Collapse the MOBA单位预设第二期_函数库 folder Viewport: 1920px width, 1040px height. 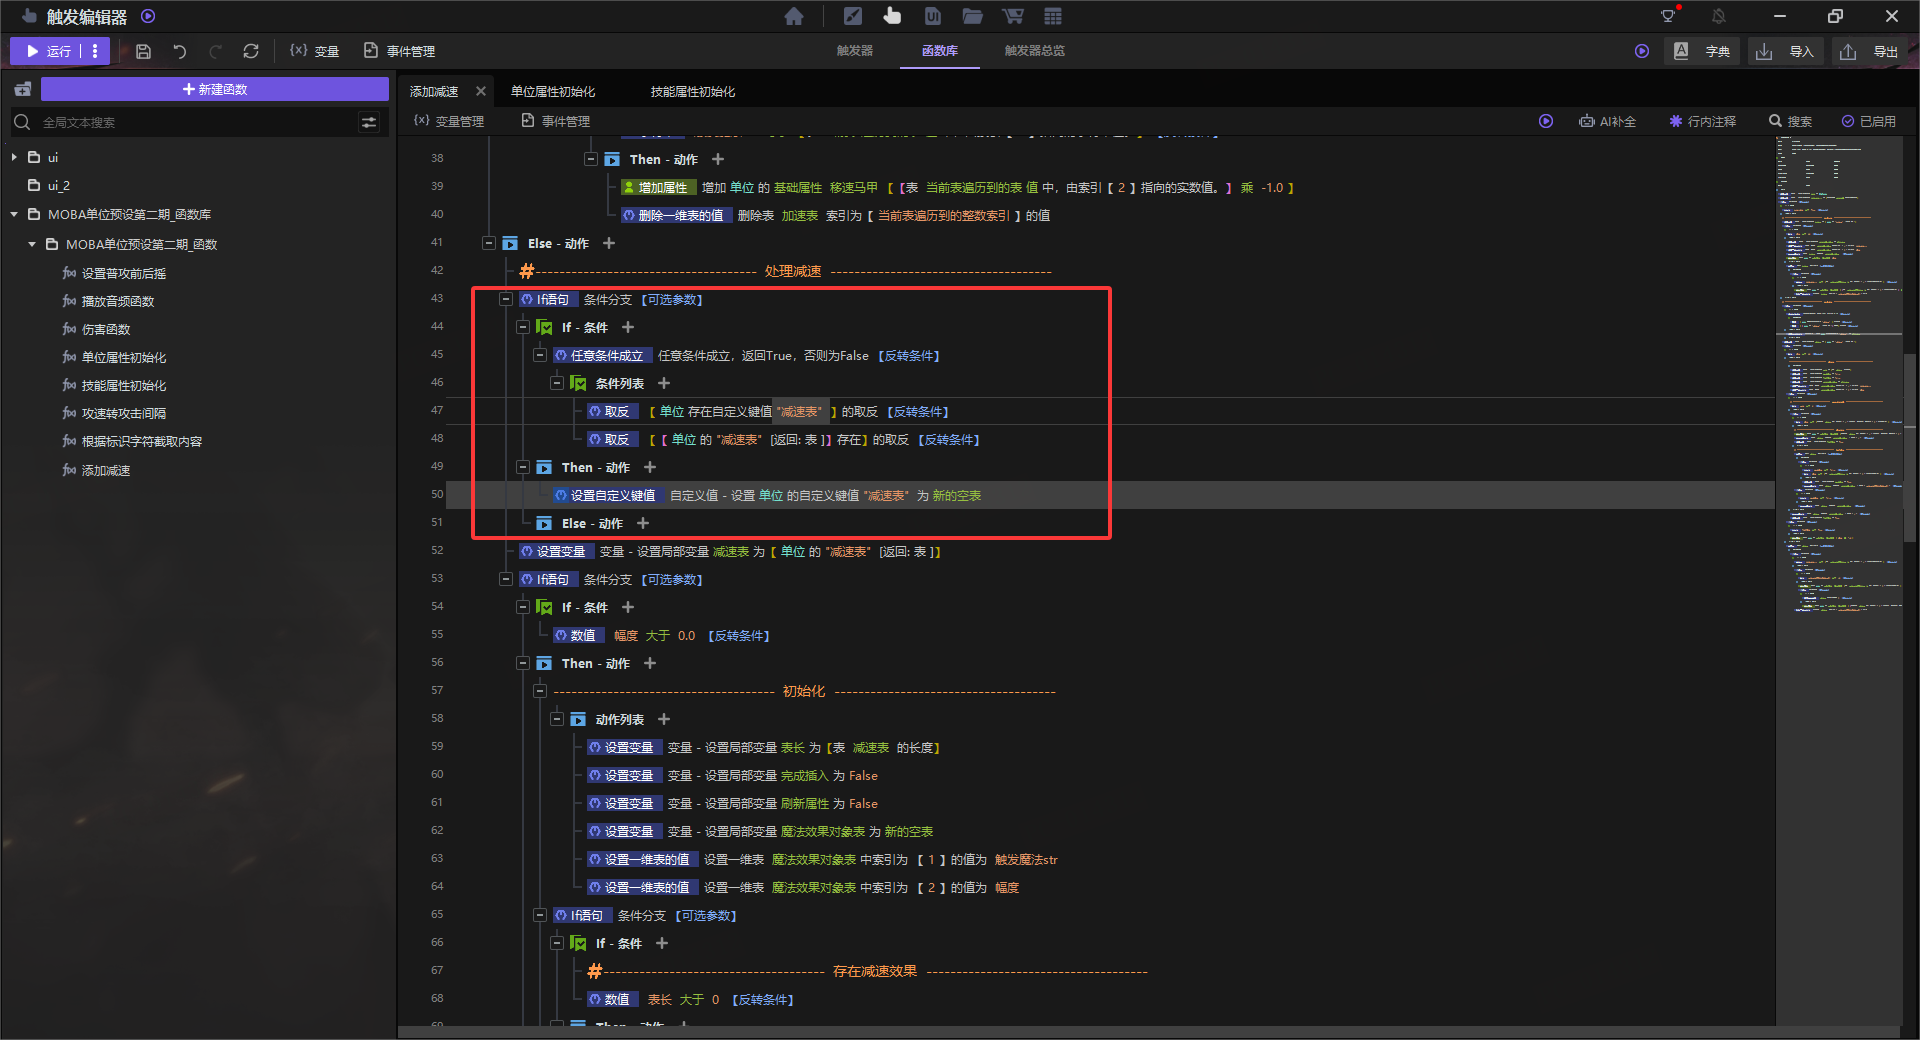[x=14, y=215]
